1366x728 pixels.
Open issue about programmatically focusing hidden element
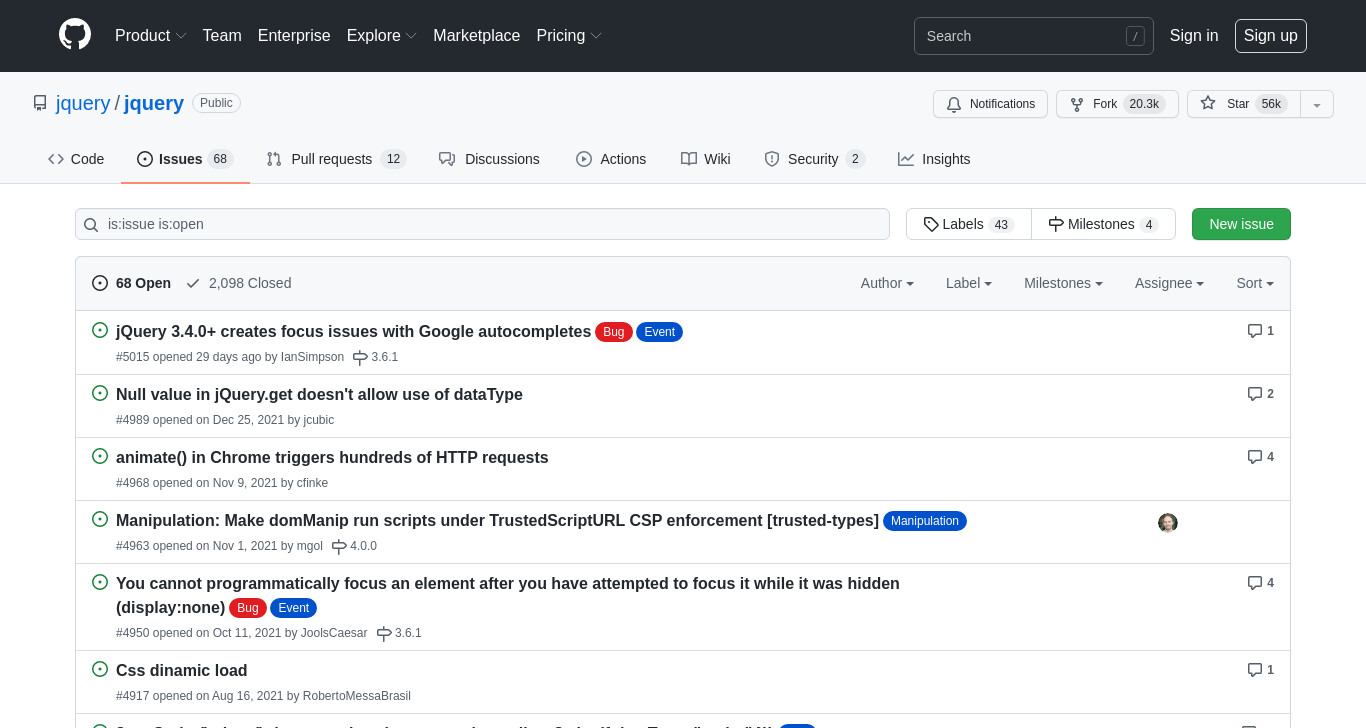point(508,595)
